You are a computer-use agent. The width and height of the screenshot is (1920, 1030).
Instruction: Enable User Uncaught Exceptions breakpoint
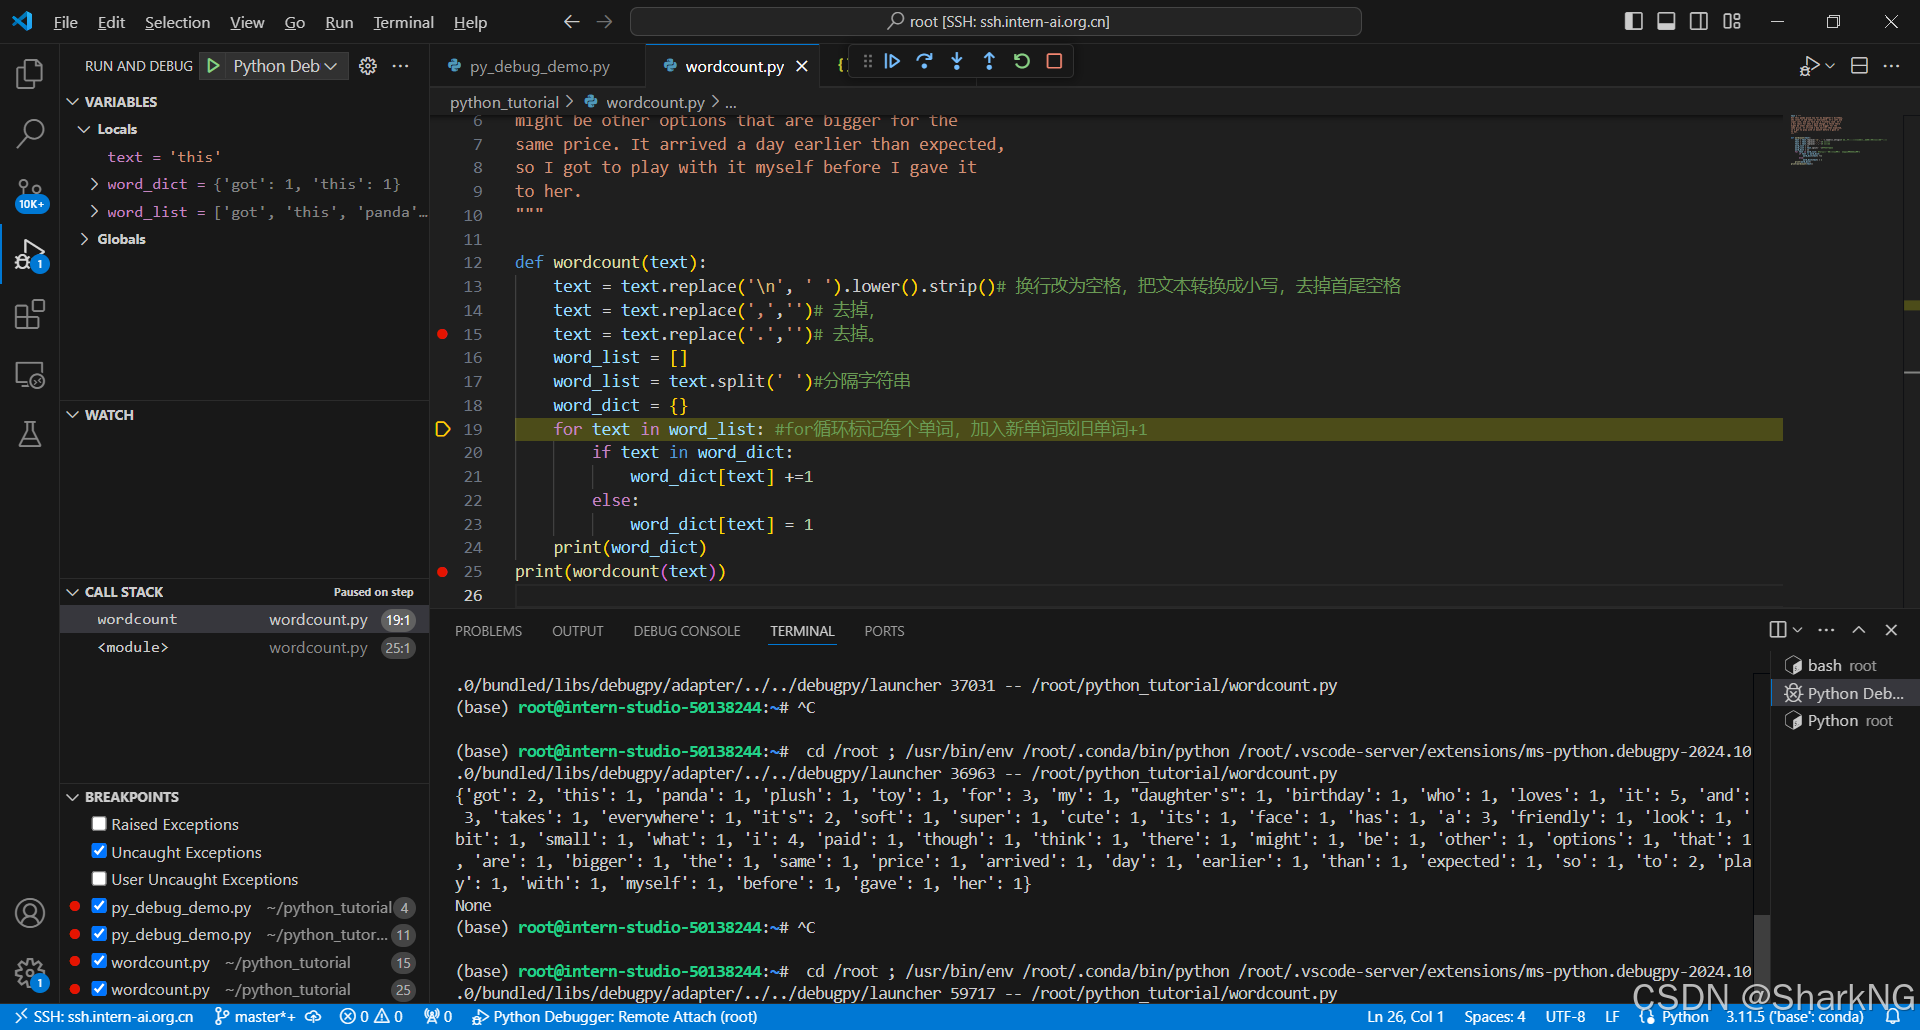pyautogui.click(x=99, y=879)
